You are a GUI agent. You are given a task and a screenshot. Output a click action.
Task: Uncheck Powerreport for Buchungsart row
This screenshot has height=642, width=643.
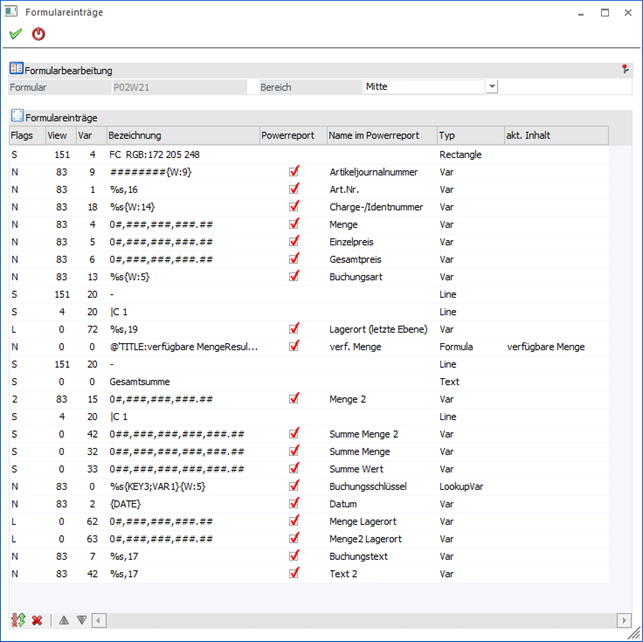(294, 276)
